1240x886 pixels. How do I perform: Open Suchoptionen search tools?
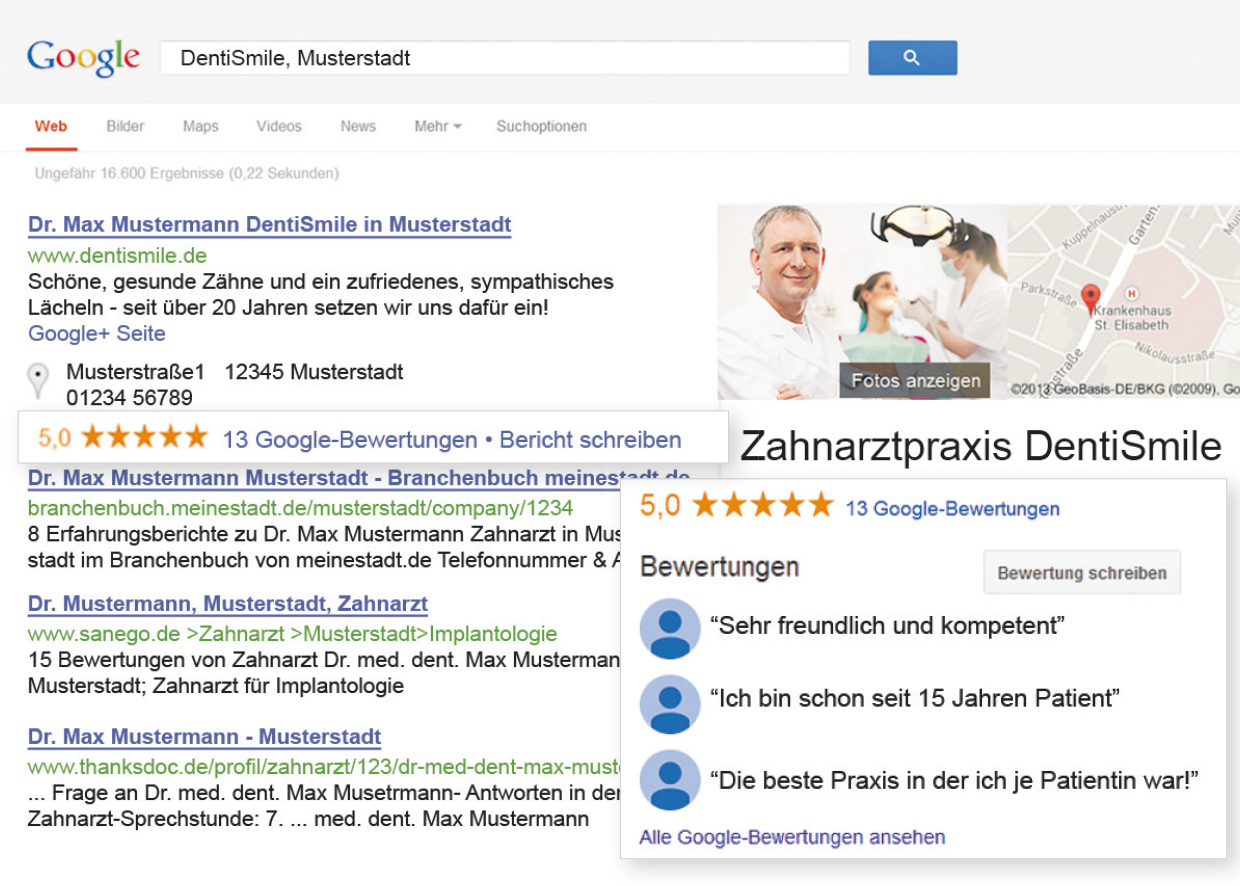click(x=542, y=126)
